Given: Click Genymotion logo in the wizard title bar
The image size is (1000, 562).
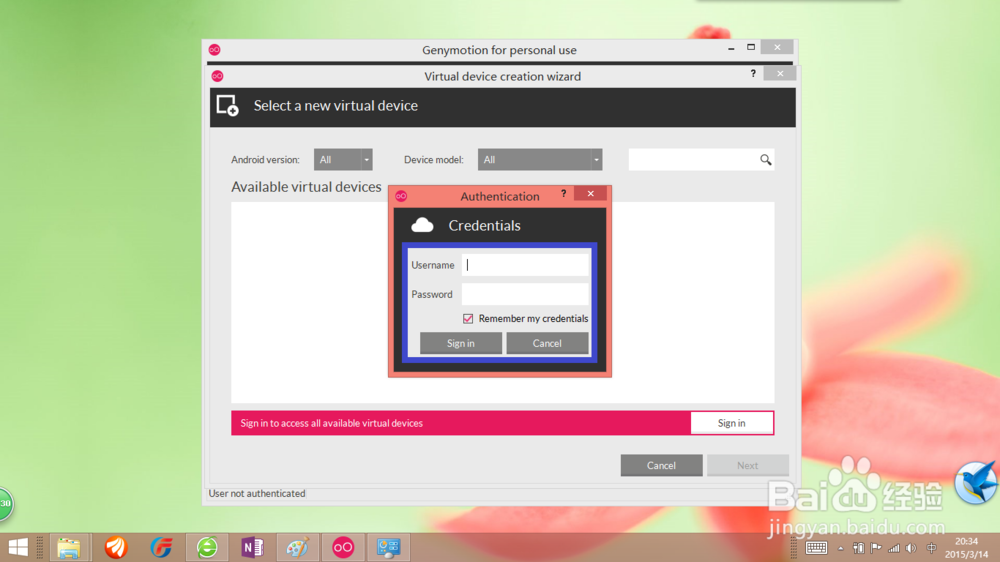Looking at the screenshot, I should (x=217, y=76).
